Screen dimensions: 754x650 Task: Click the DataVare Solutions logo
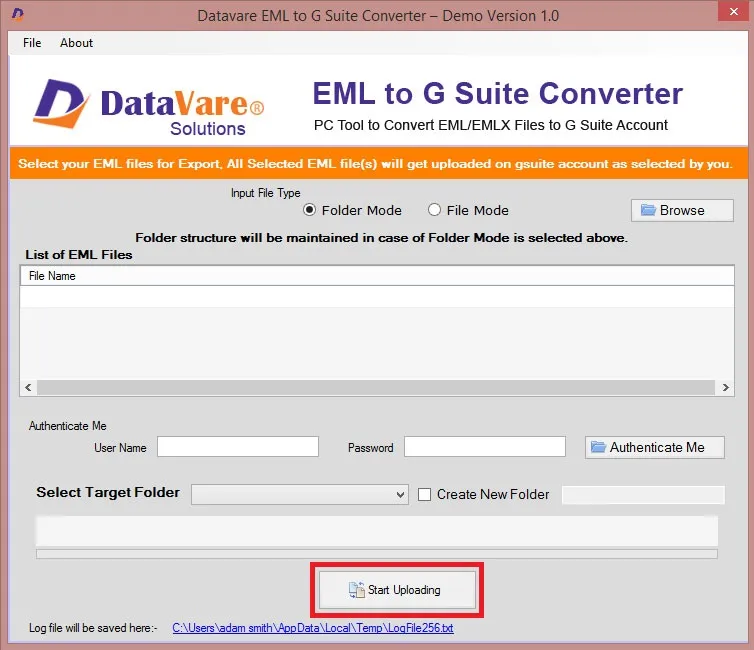click(148, 107)
